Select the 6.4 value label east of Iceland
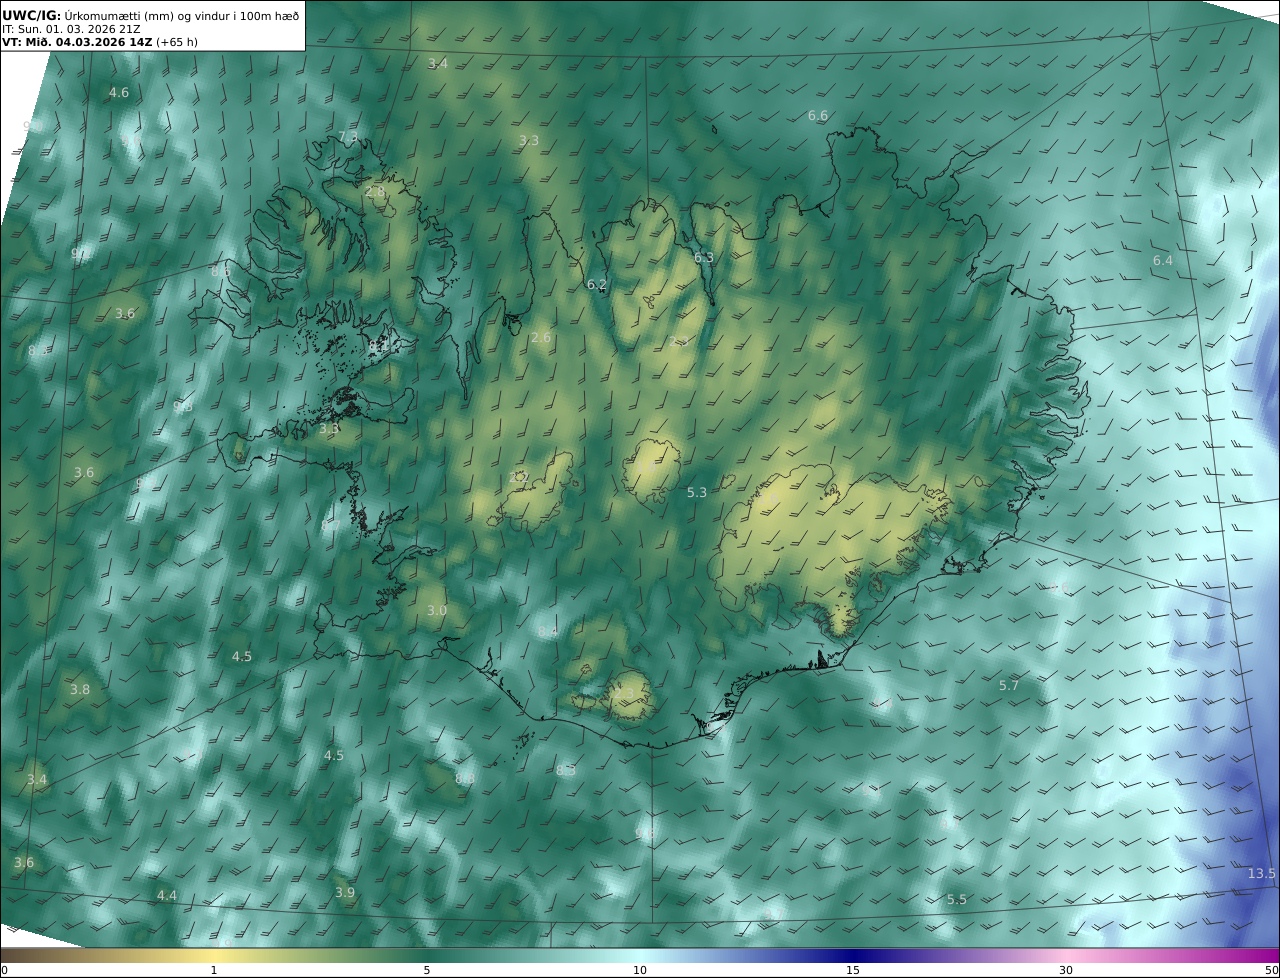 coord(1163,261)
